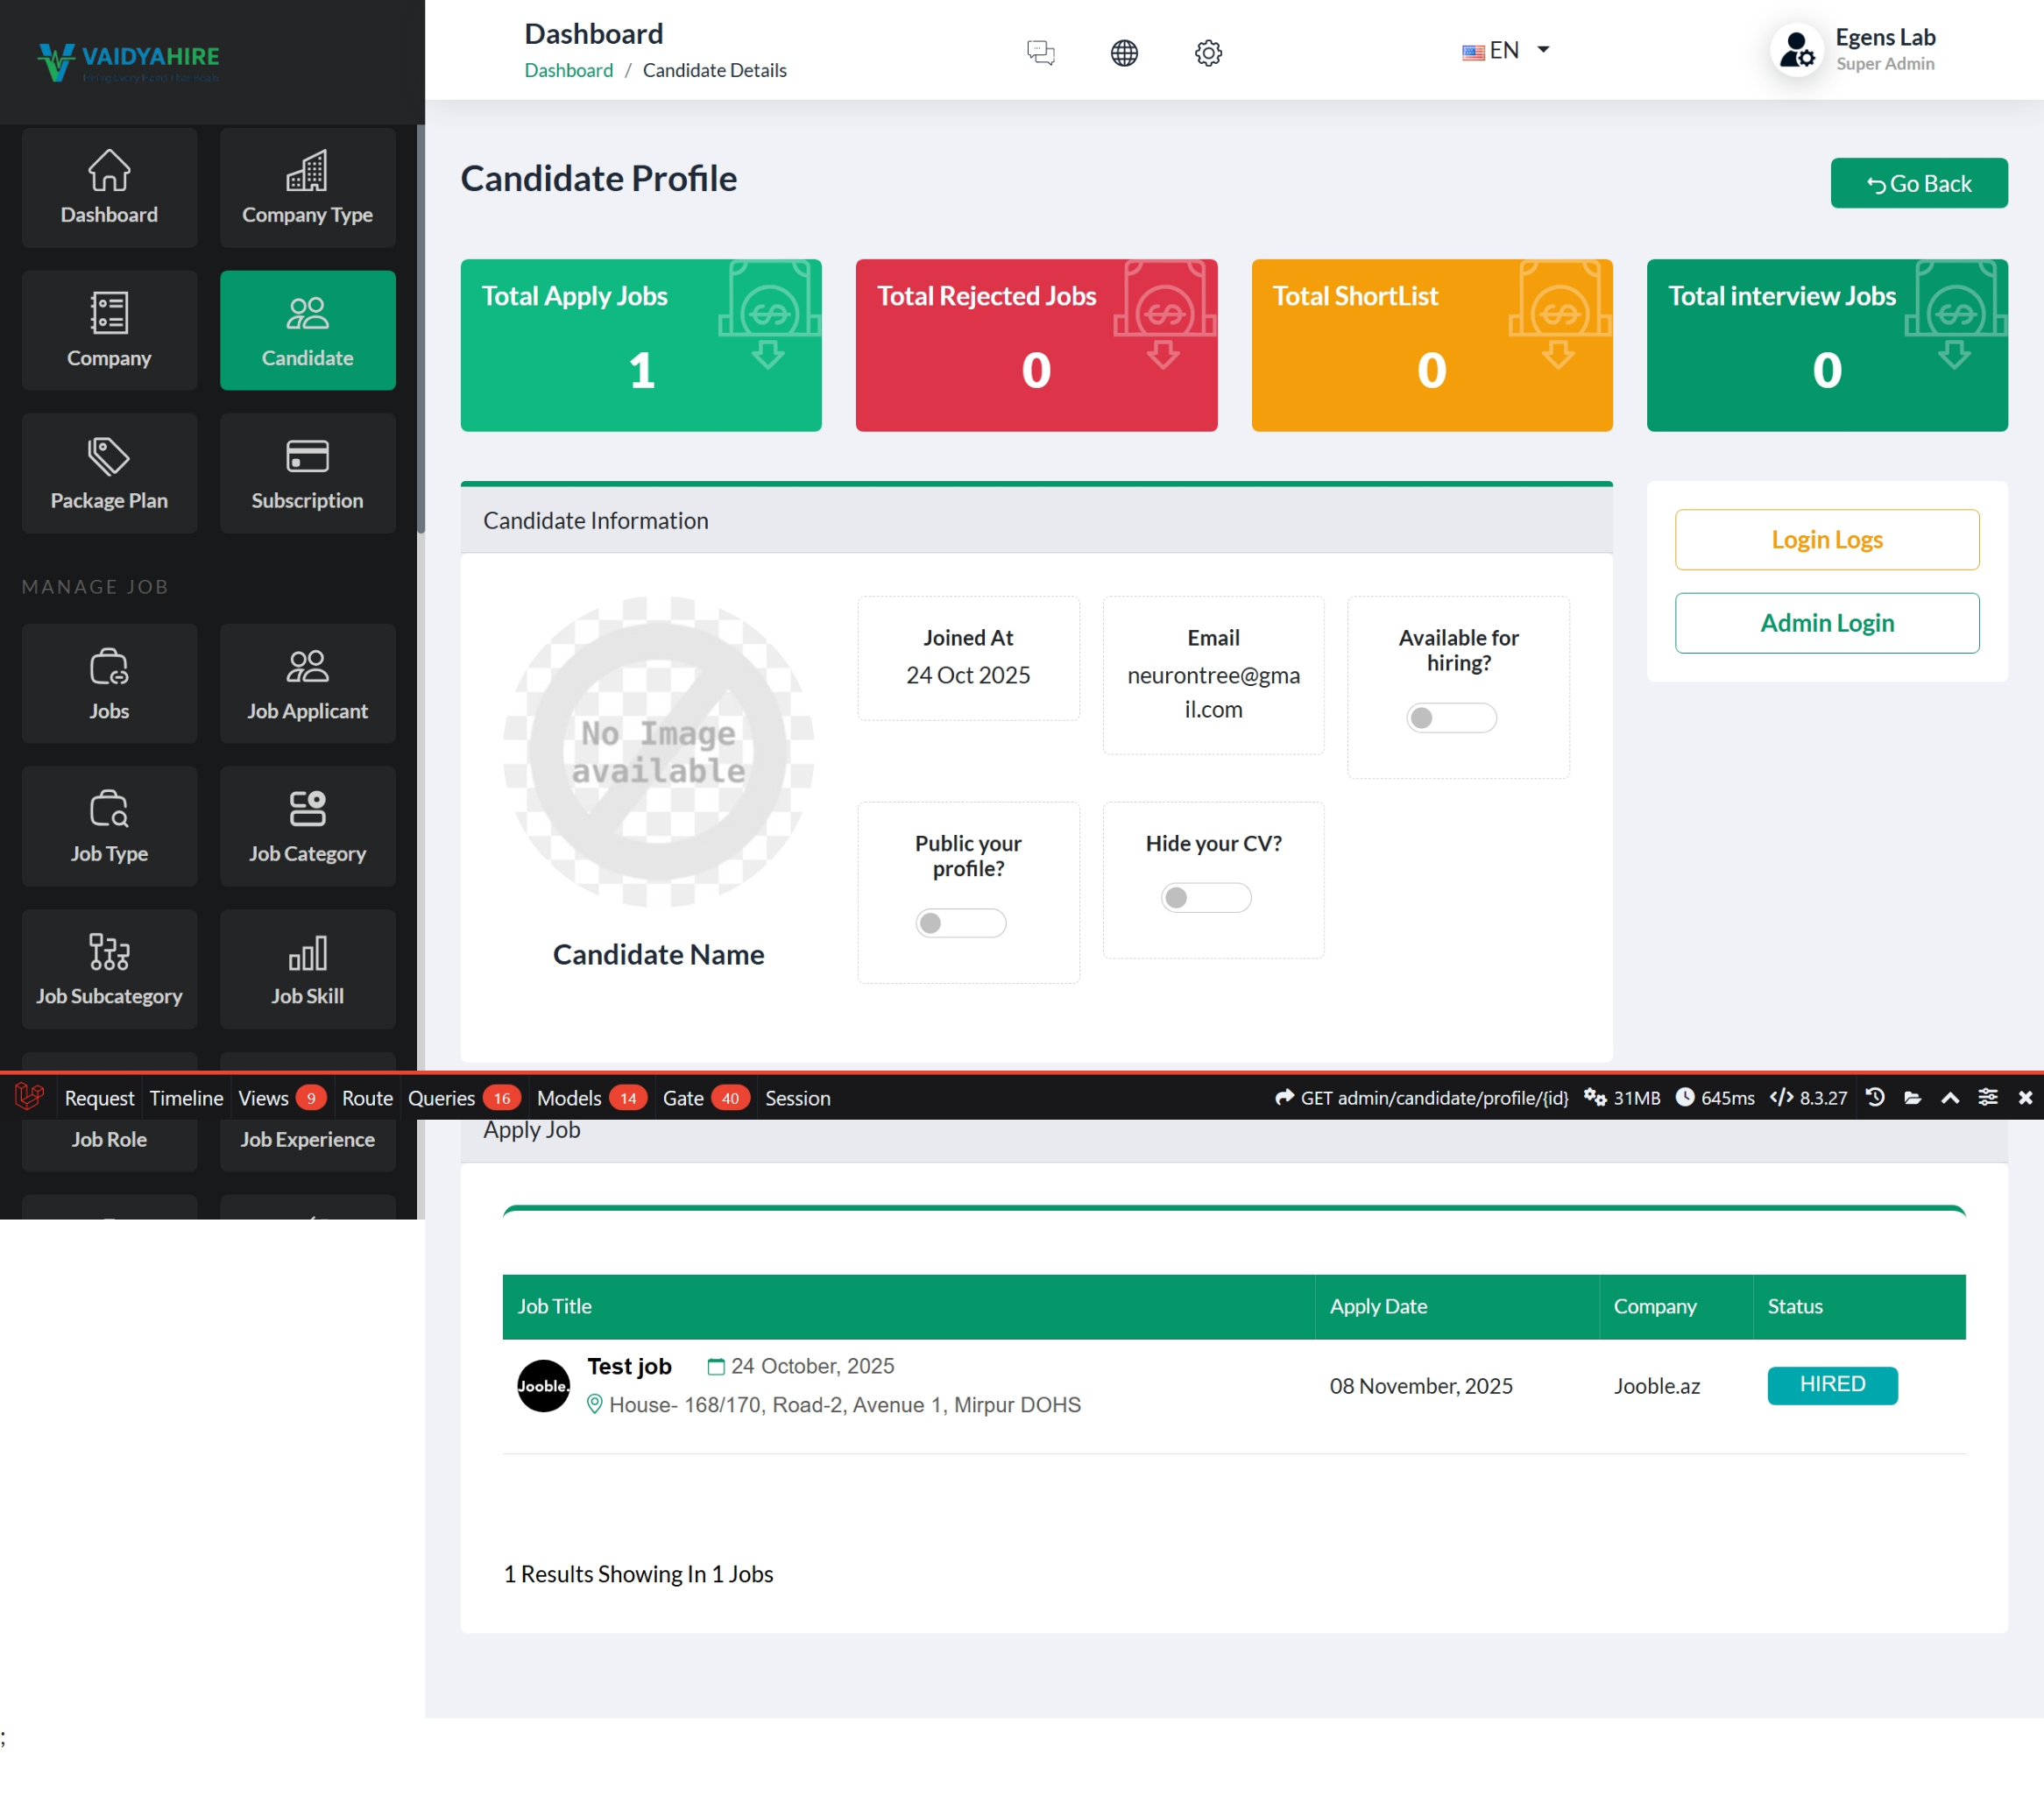Expand EN language dropdown
Viewport: 2044px width, 1796px height.
[1505, 50]
